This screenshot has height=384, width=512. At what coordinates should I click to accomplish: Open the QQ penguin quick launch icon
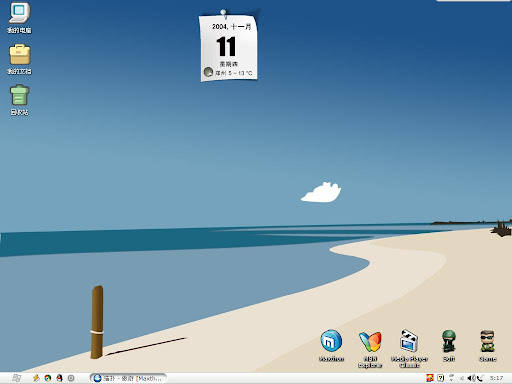59,378
